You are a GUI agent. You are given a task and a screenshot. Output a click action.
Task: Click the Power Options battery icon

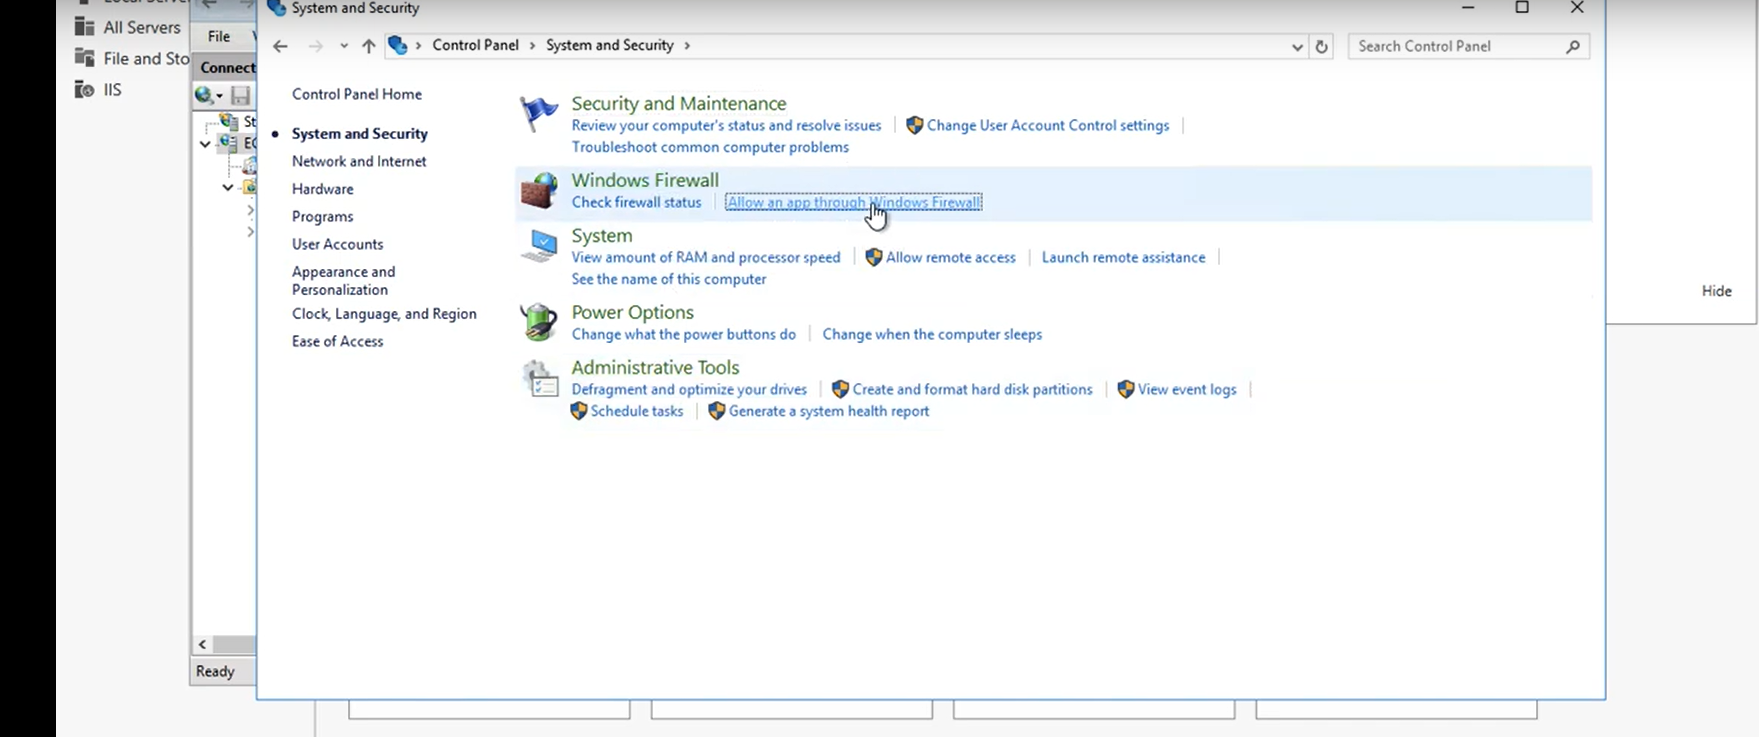coord(539,322)
